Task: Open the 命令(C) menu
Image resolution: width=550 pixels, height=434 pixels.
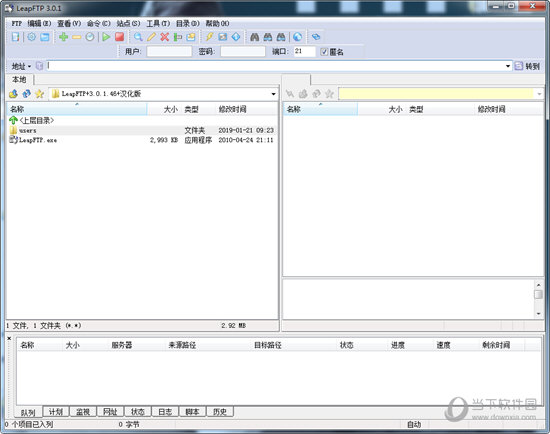Action: coord(99,23)
